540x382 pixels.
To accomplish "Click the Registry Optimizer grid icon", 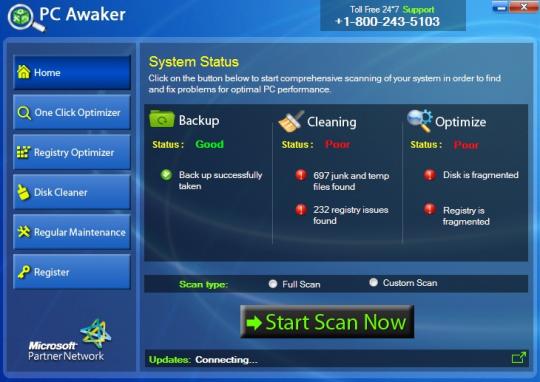I will coord(23,152).
